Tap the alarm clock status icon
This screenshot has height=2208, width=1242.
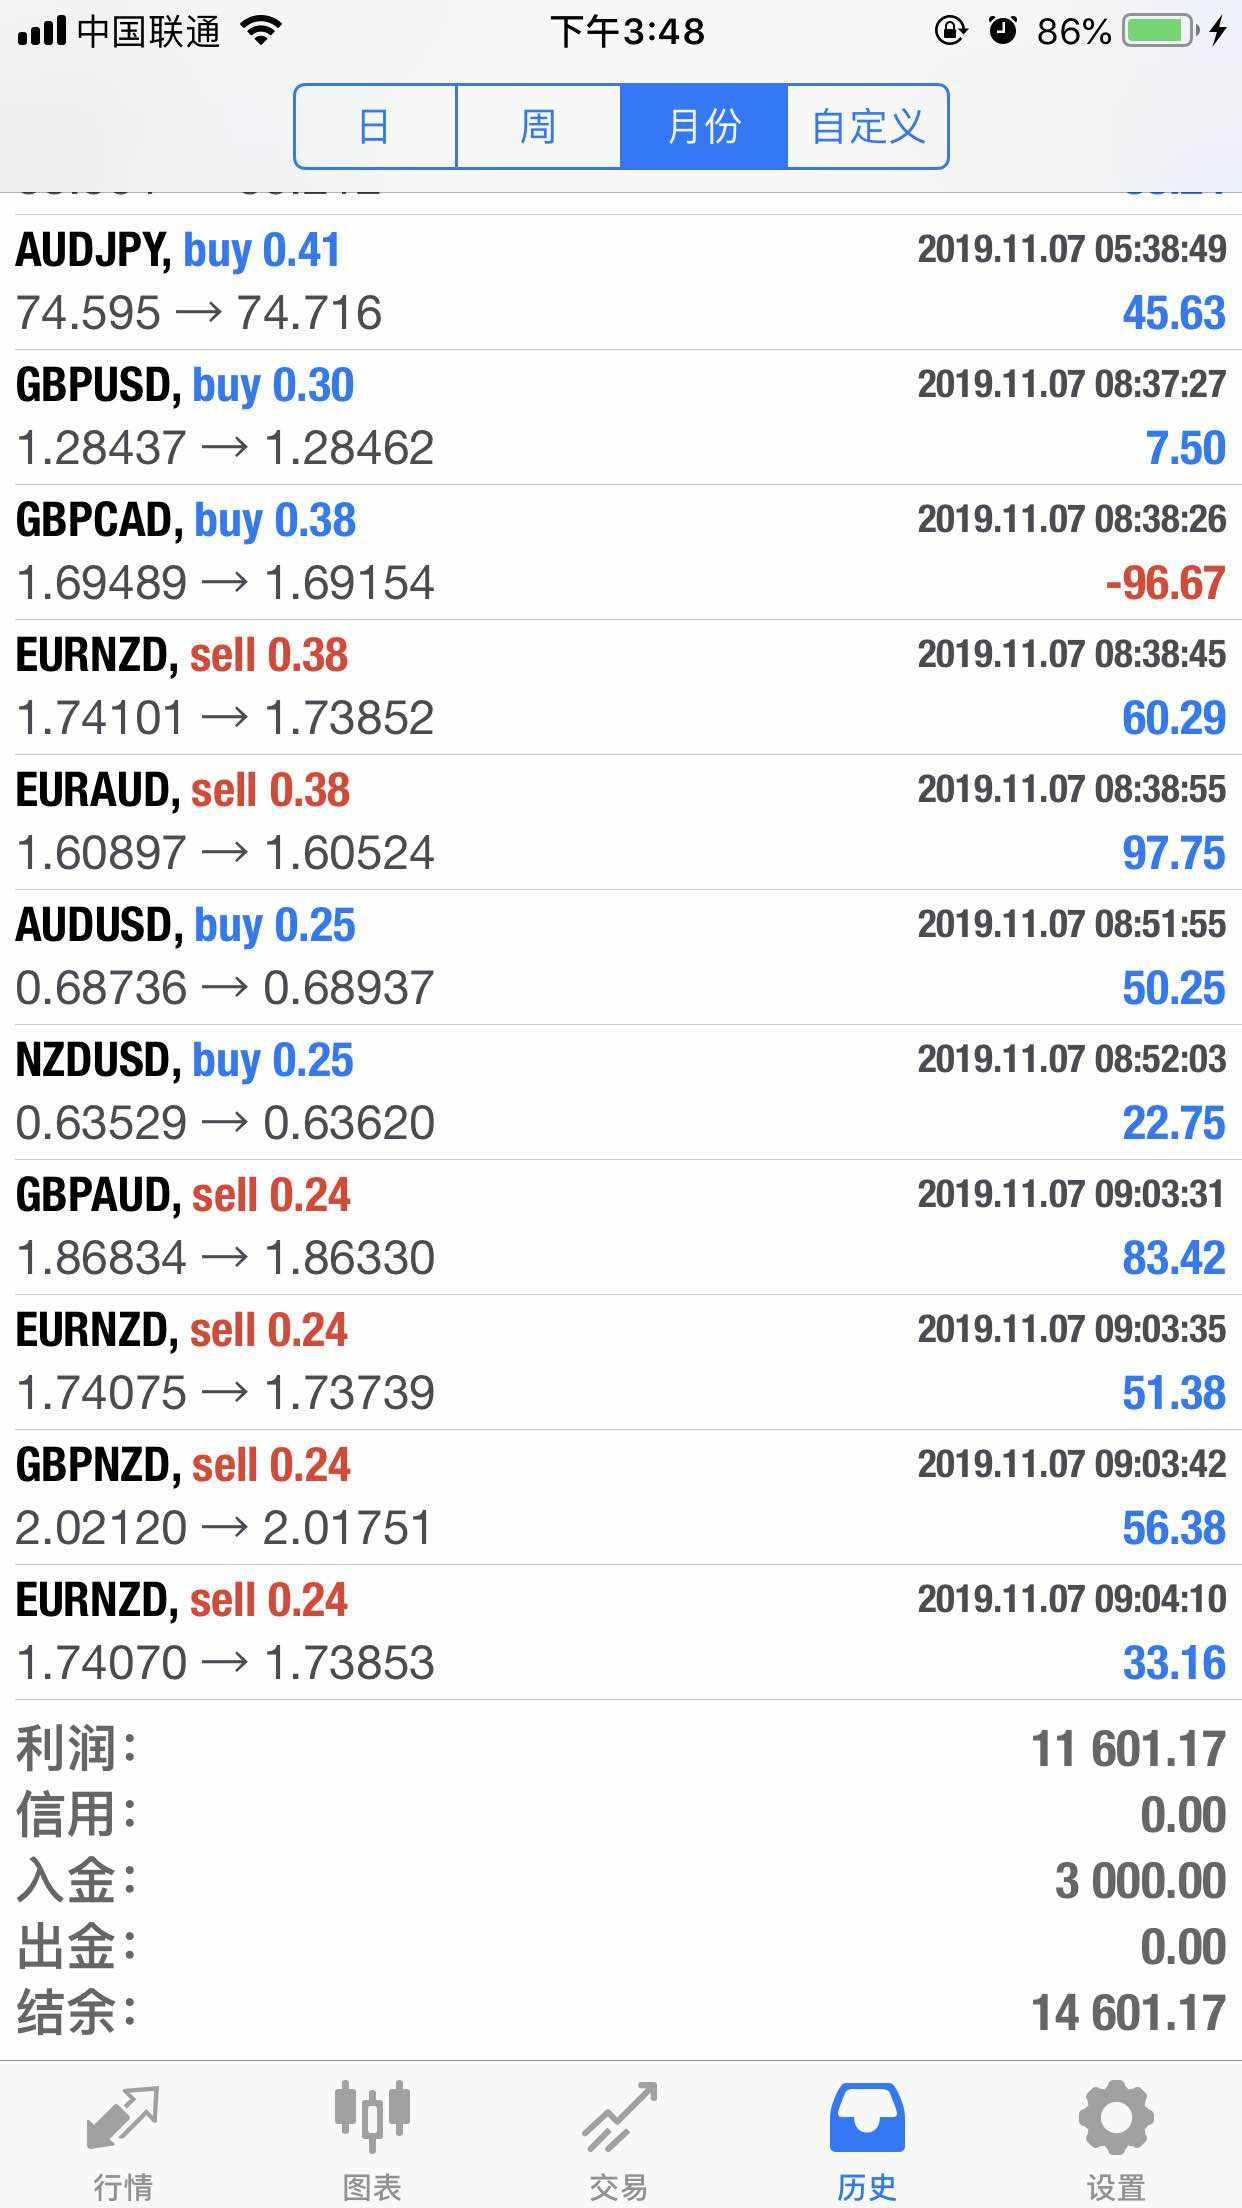click(1002, 32)
